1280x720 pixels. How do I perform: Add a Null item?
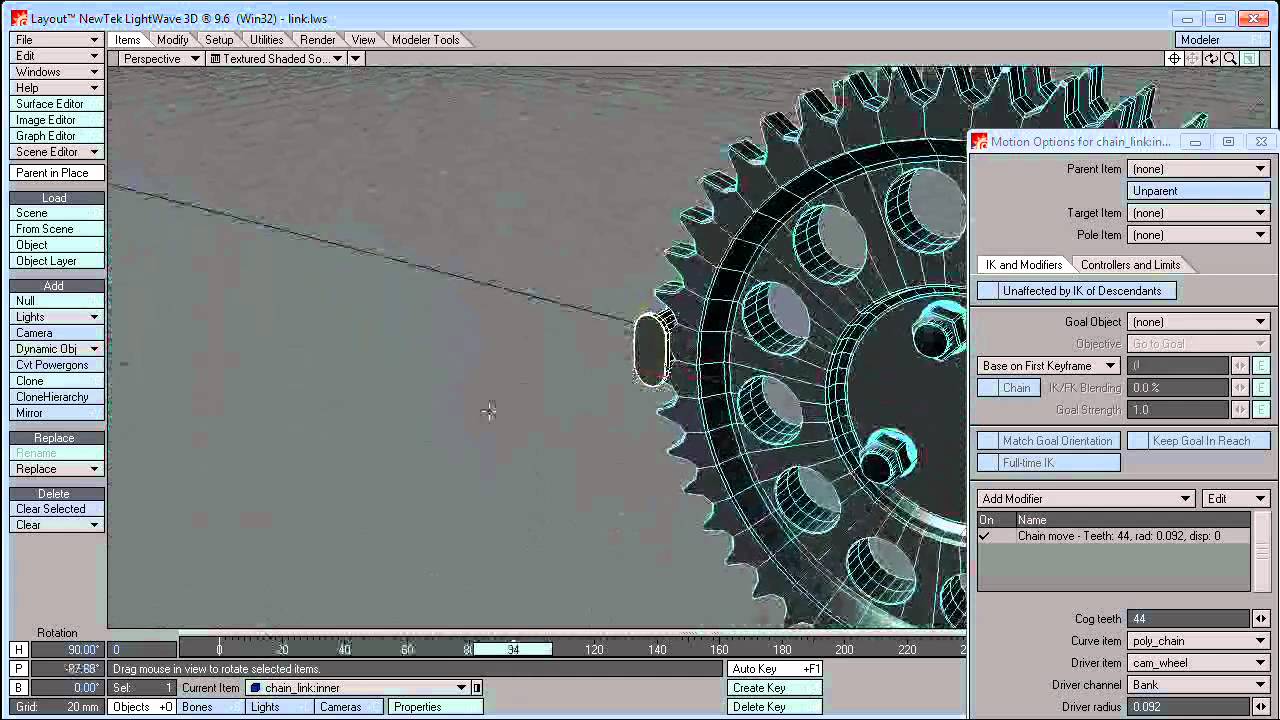(57, 301)
